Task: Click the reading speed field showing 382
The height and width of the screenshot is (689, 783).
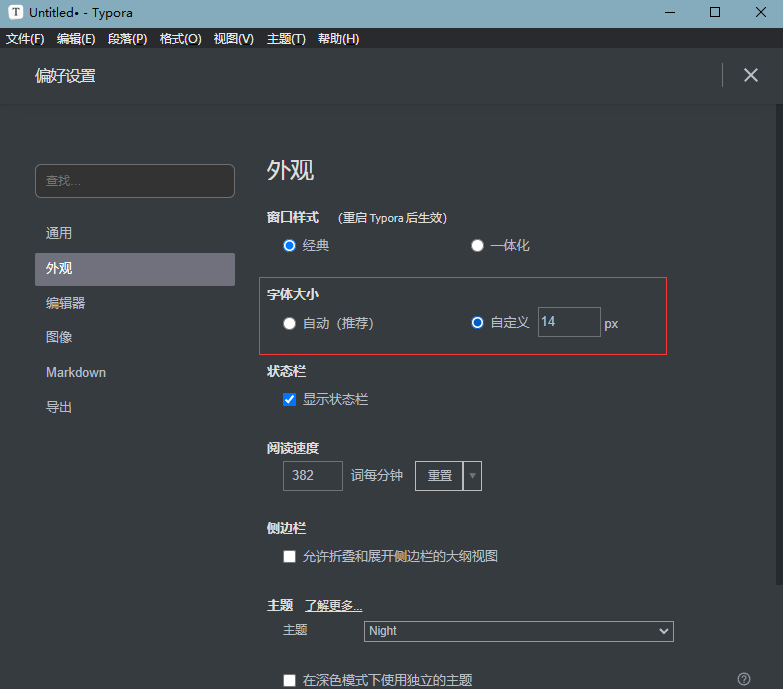Action: click(313, 476)
